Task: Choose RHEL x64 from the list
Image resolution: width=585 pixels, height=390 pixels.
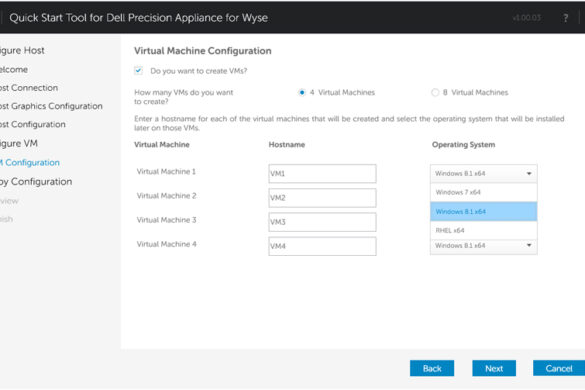Action: [484, 230]
